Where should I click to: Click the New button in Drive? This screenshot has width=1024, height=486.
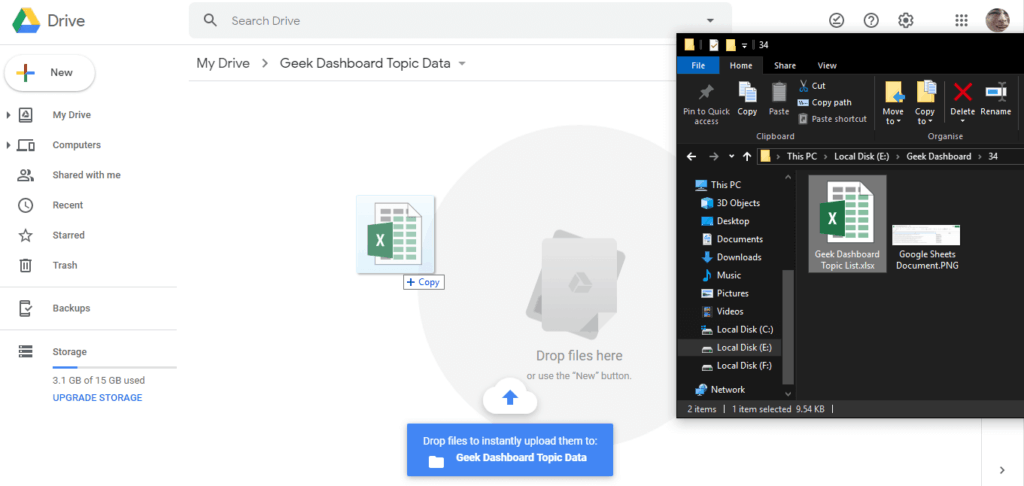click(50, 73)
